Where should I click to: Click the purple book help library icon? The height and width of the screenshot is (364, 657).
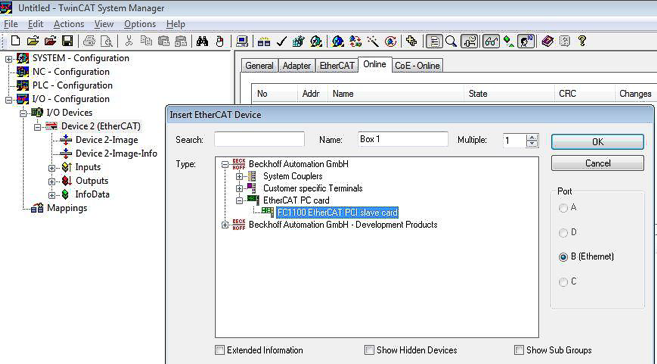[x=547, y=41]
